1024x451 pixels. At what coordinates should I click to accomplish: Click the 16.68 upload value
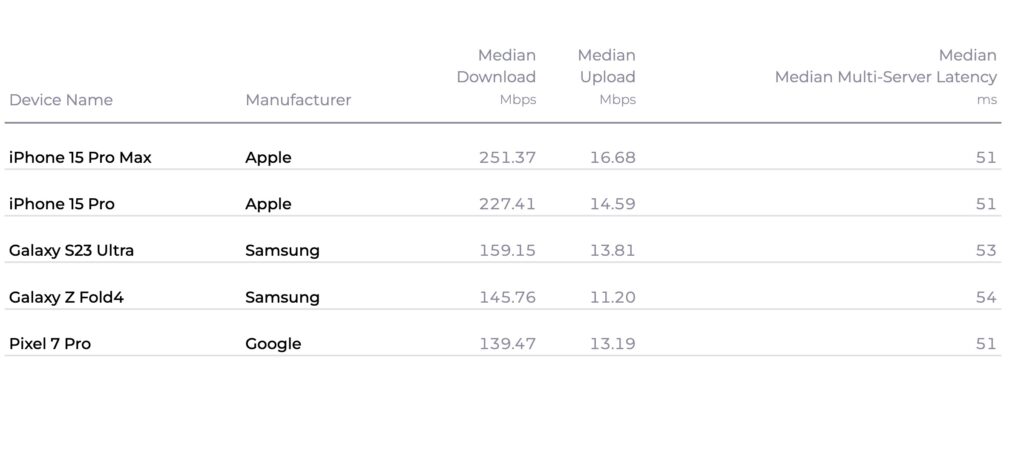tap(613, 157)
